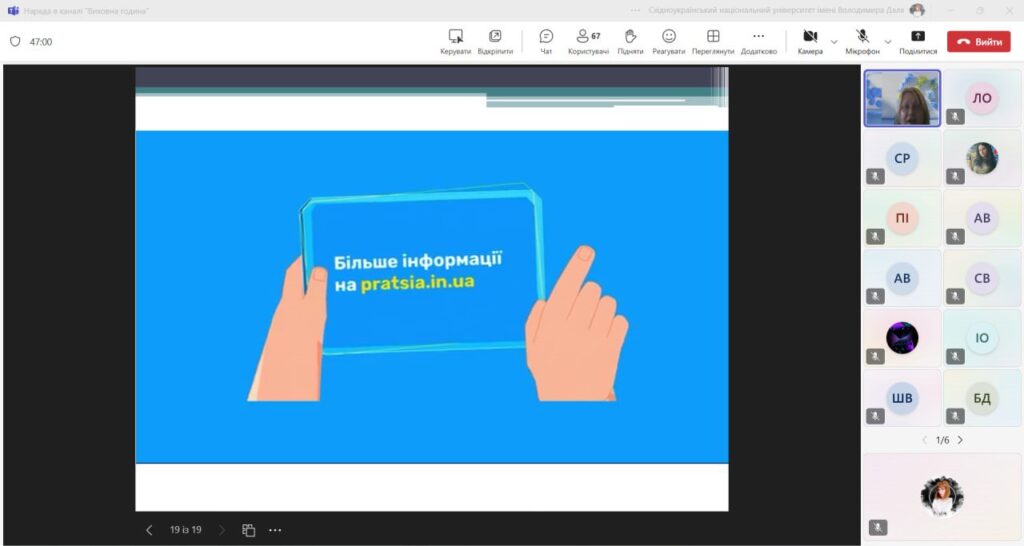Raise hand with Підняти button
The image size is (1024, 546).
click(630, 41)
